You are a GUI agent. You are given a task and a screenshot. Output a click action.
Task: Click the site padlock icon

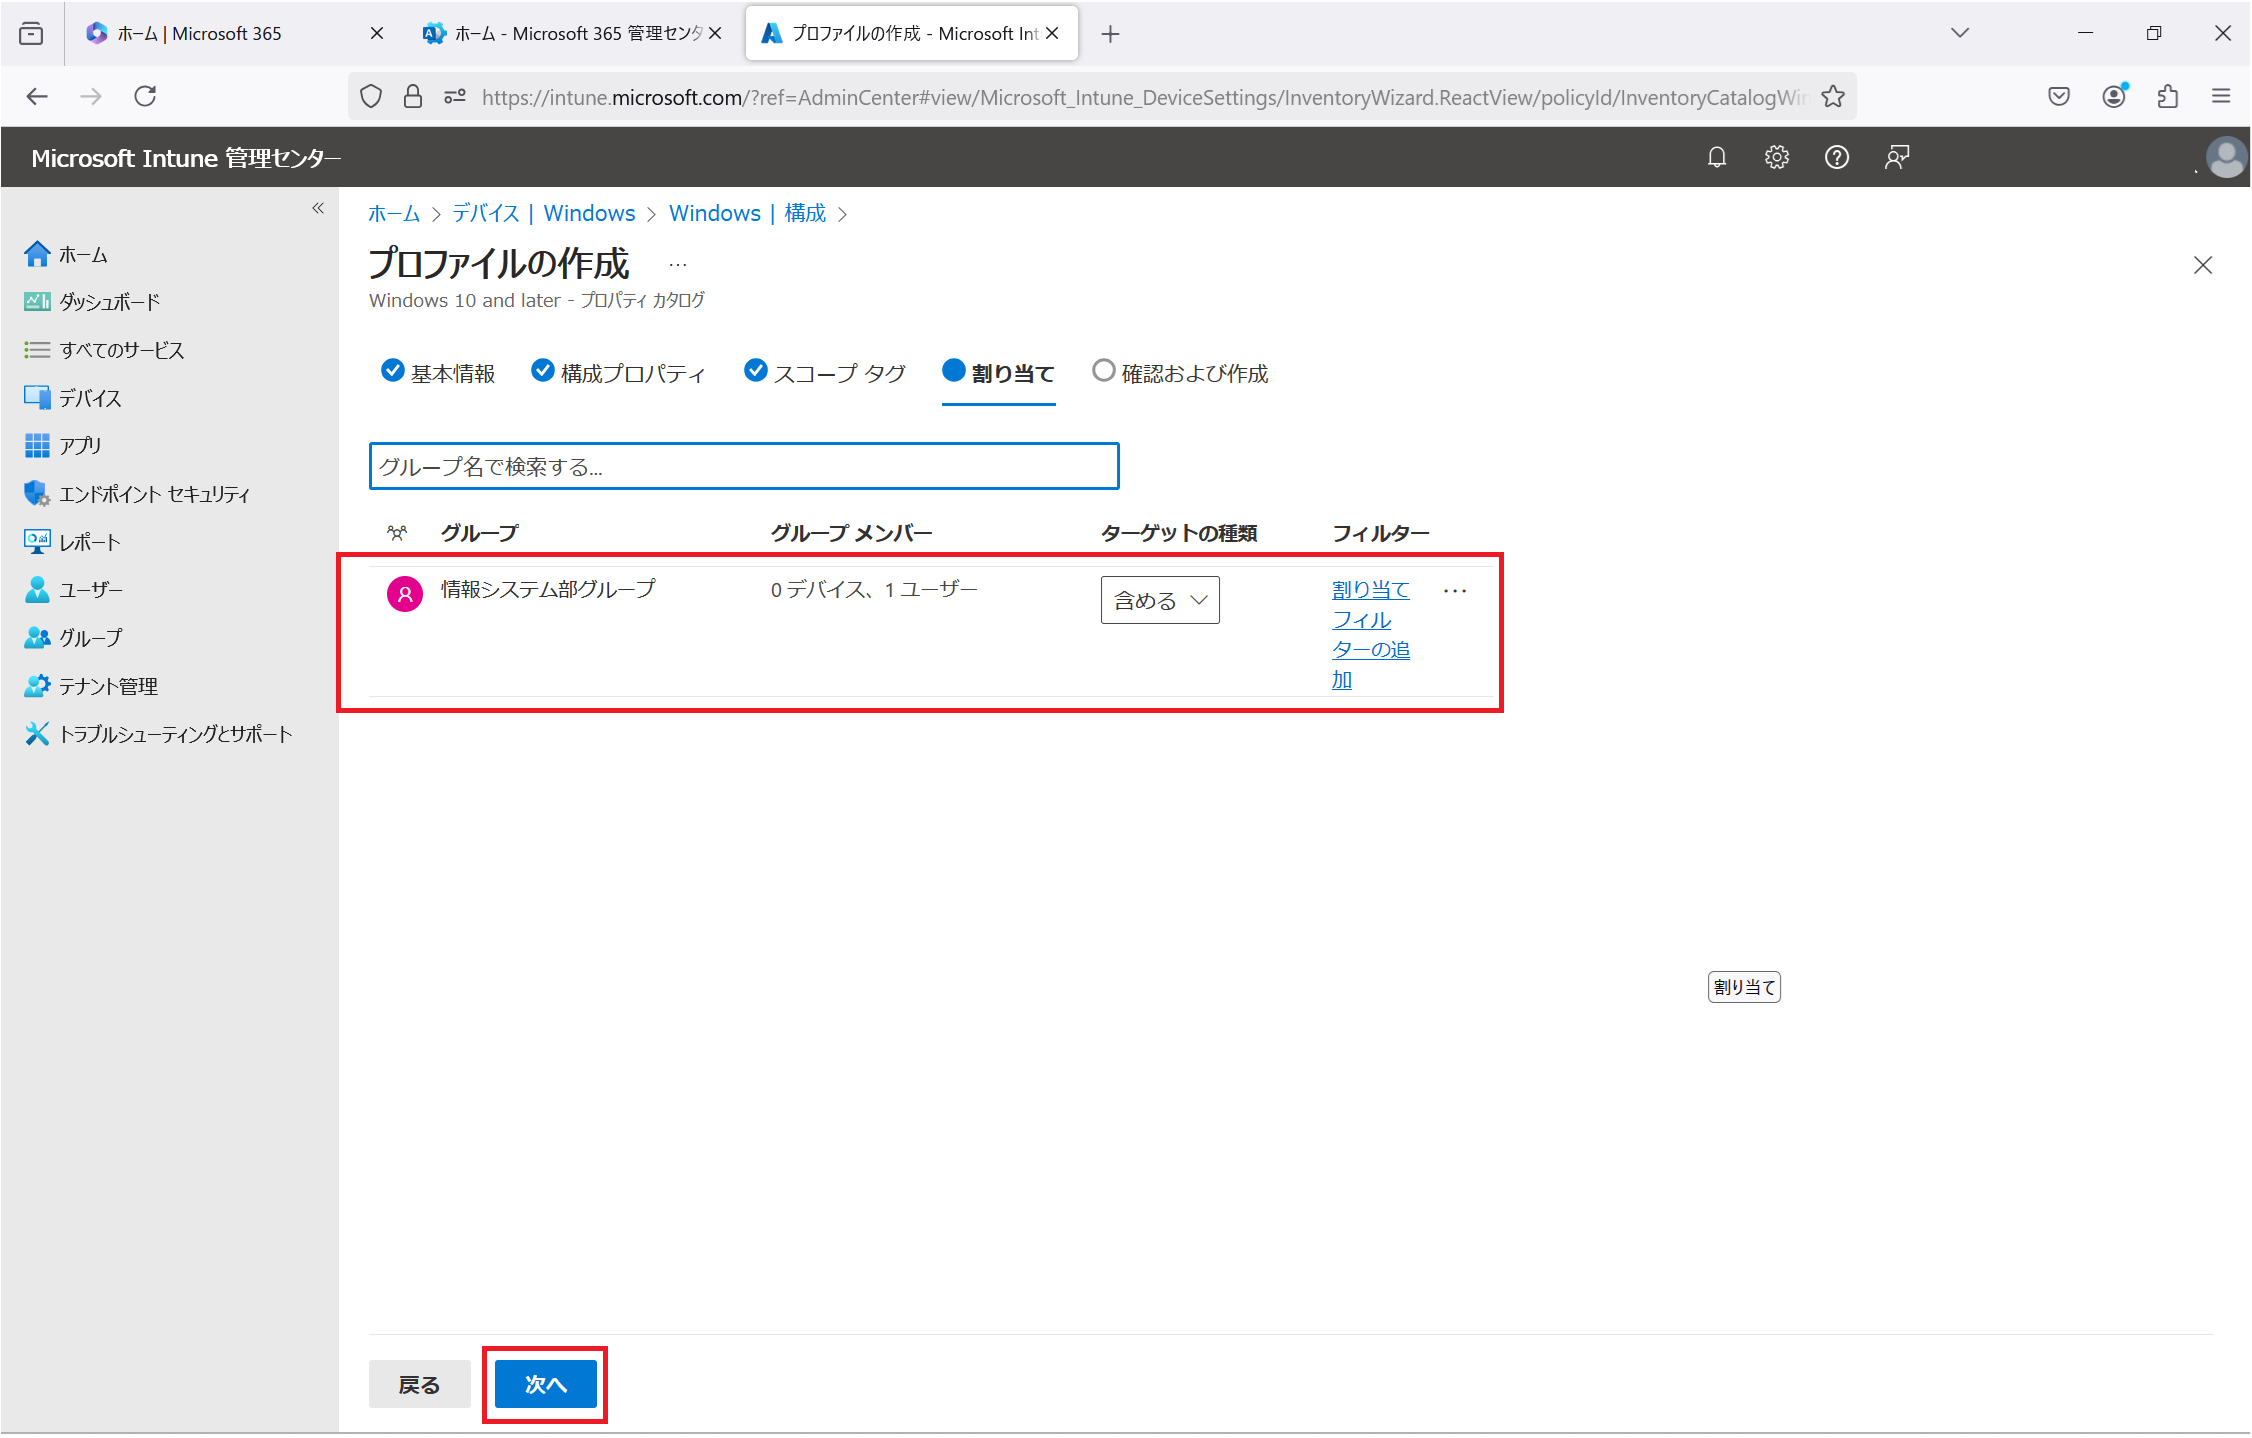coord(412,96)
